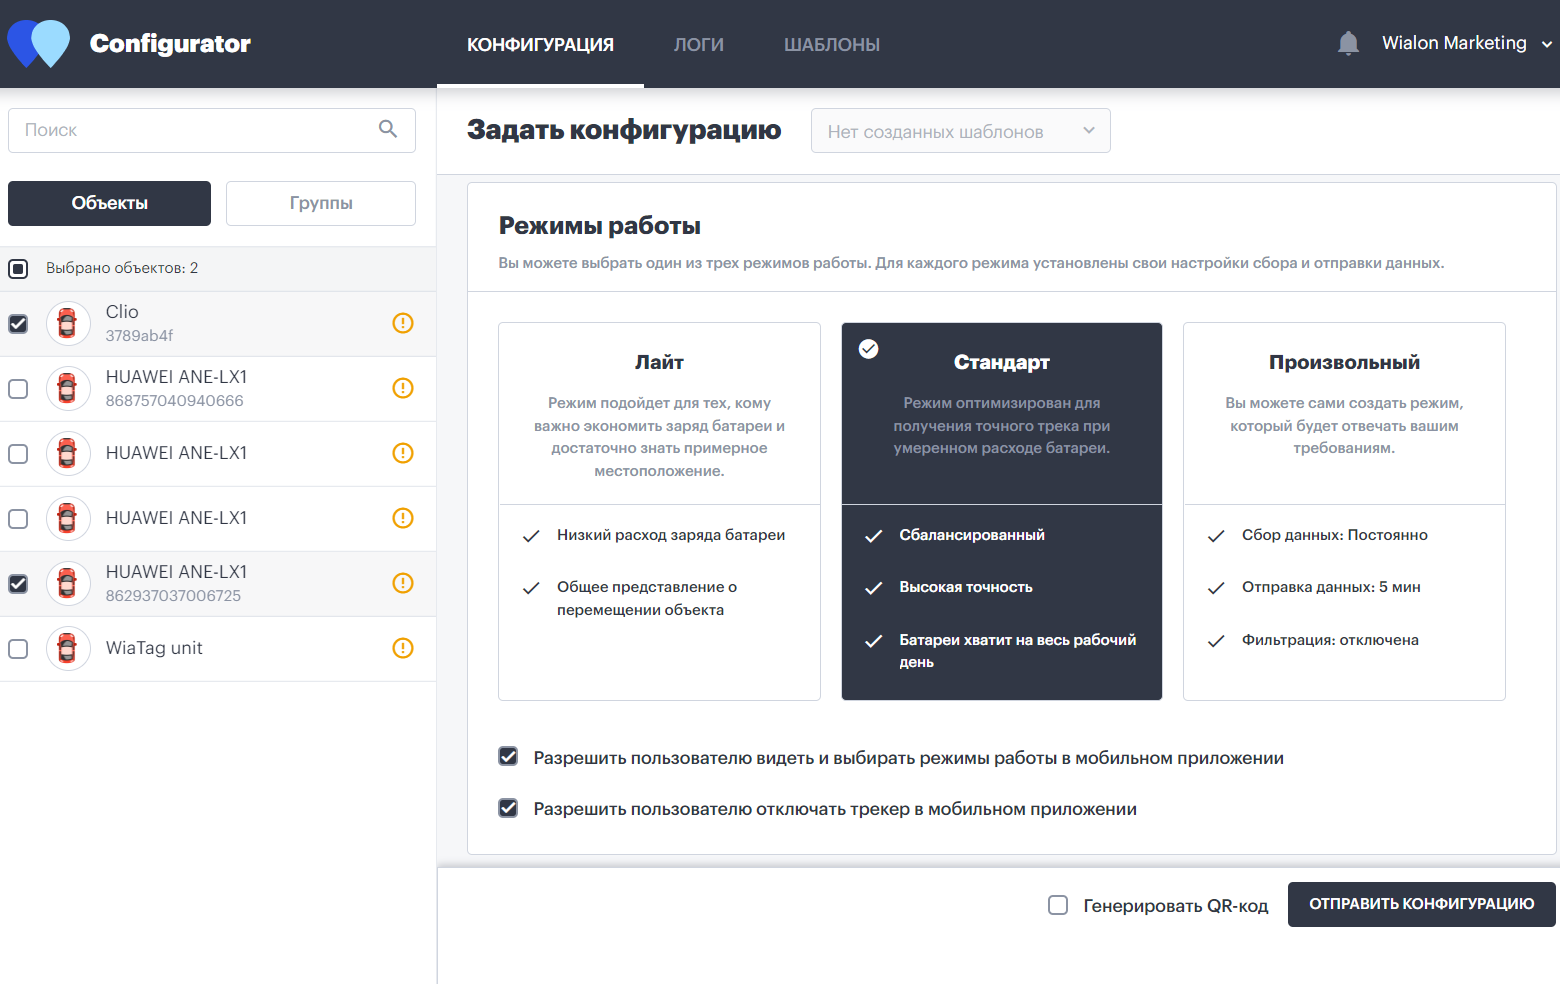Switch to the Группы list button
The height and width of the screenshot is (984, 1560).
point(321,203)
